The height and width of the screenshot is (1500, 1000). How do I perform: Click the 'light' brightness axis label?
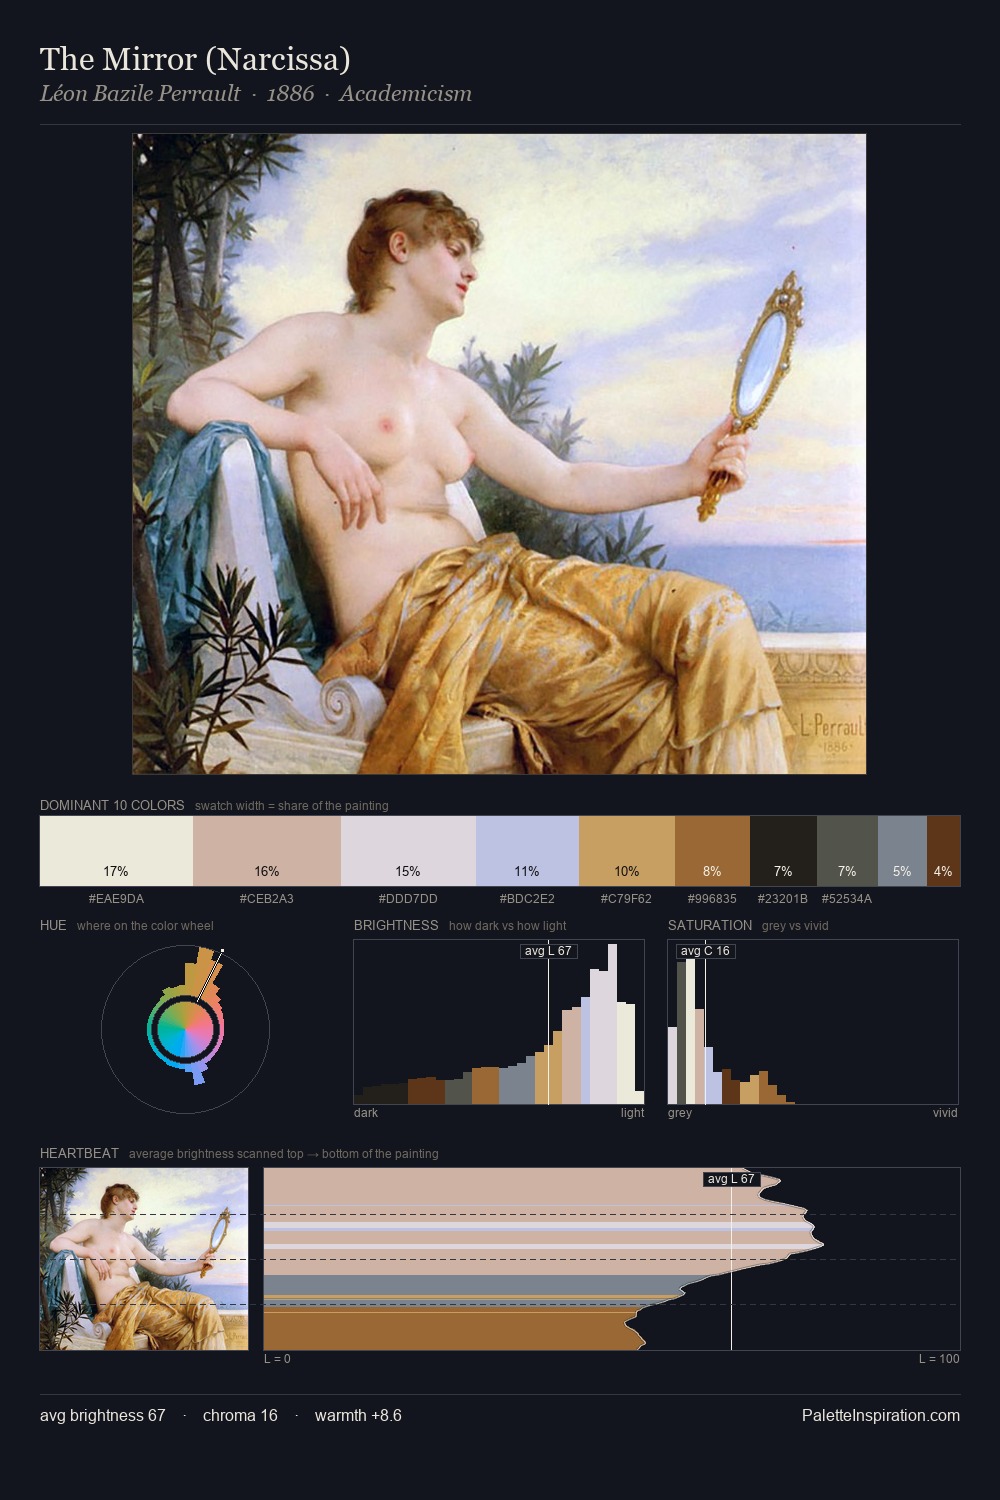pos(632,1113)
